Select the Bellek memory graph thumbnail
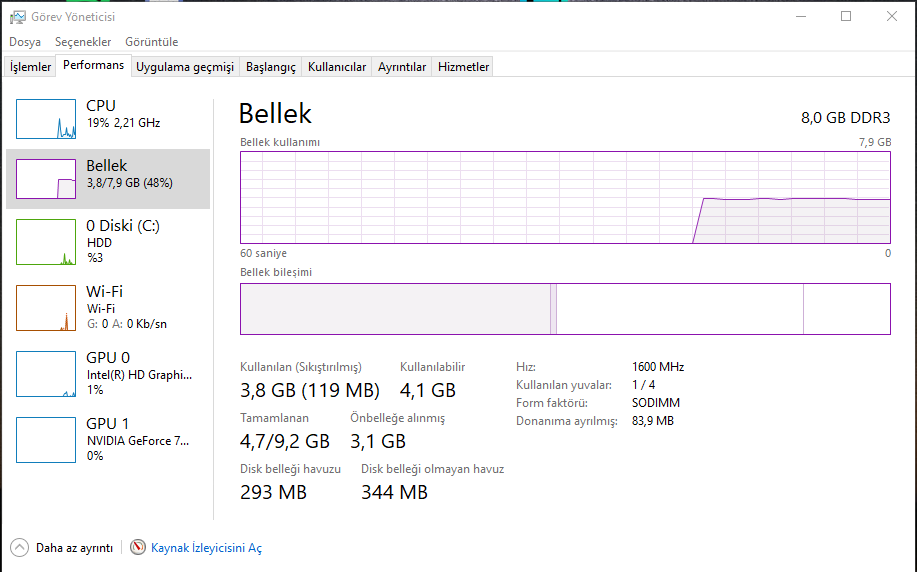 [x=46, y=179]
